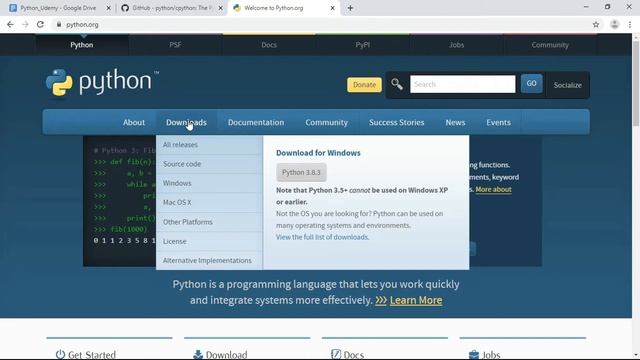Click the Get Started power icon
Viewport: 640px width, 360px height.
pyautogui.click(x=60, y=354)
